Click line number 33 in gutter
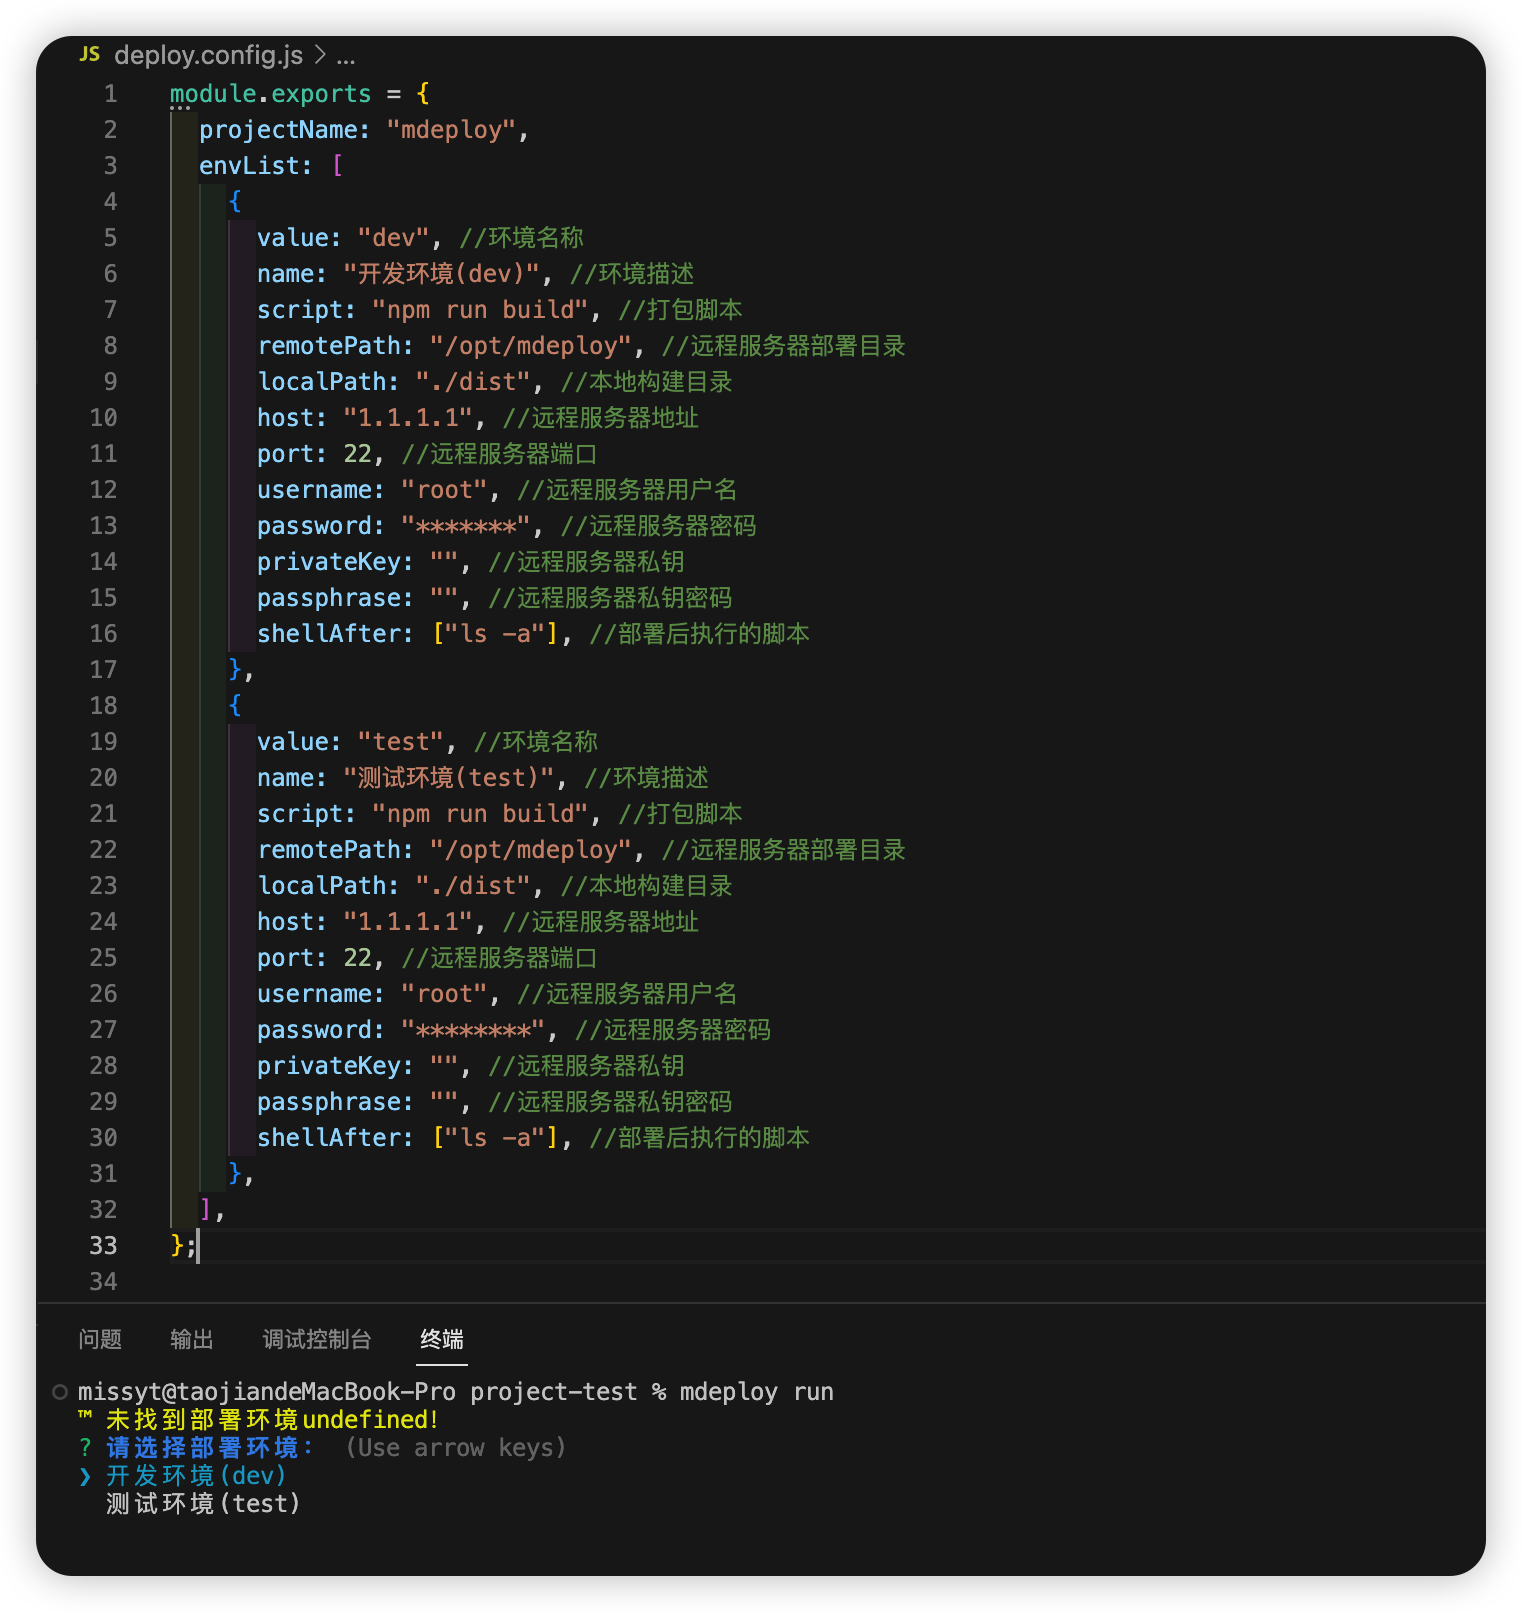Screen dimensions: 1522x1612 click(103, 1246)
